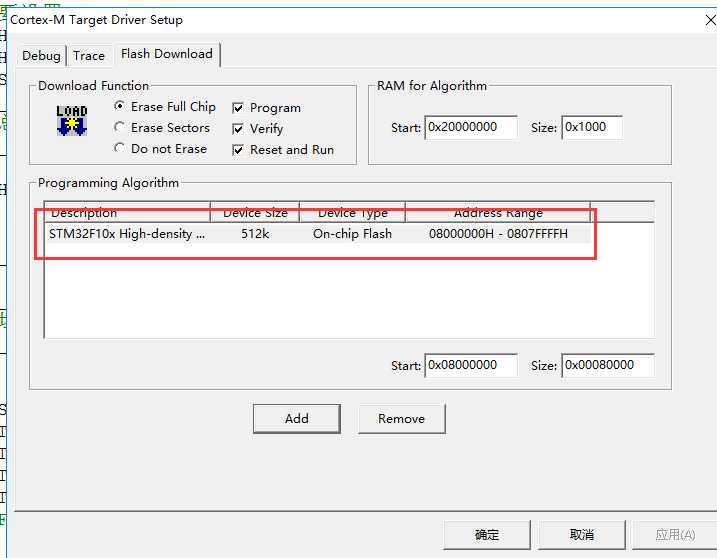Select the Flash Download tab

[167, 54]
